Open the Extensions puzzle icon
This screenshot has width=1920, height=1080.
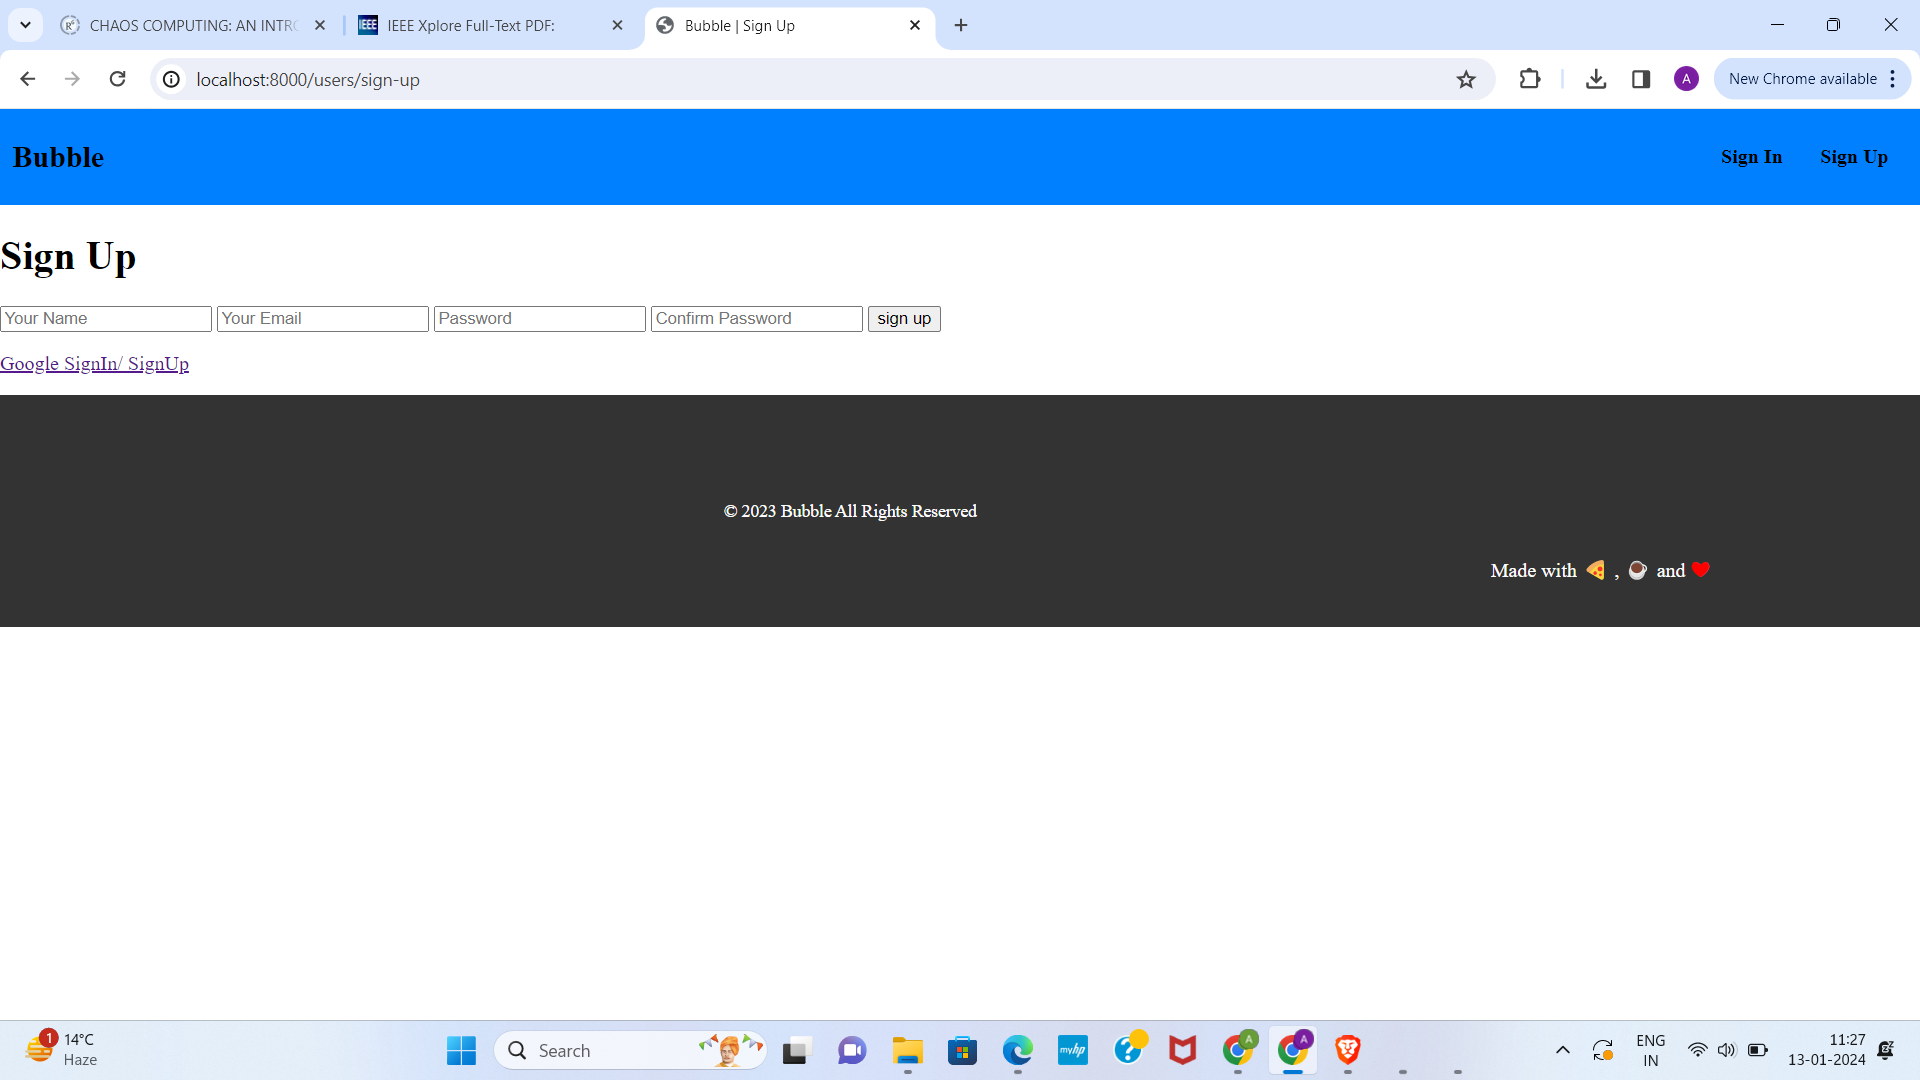pos(1530,79)
